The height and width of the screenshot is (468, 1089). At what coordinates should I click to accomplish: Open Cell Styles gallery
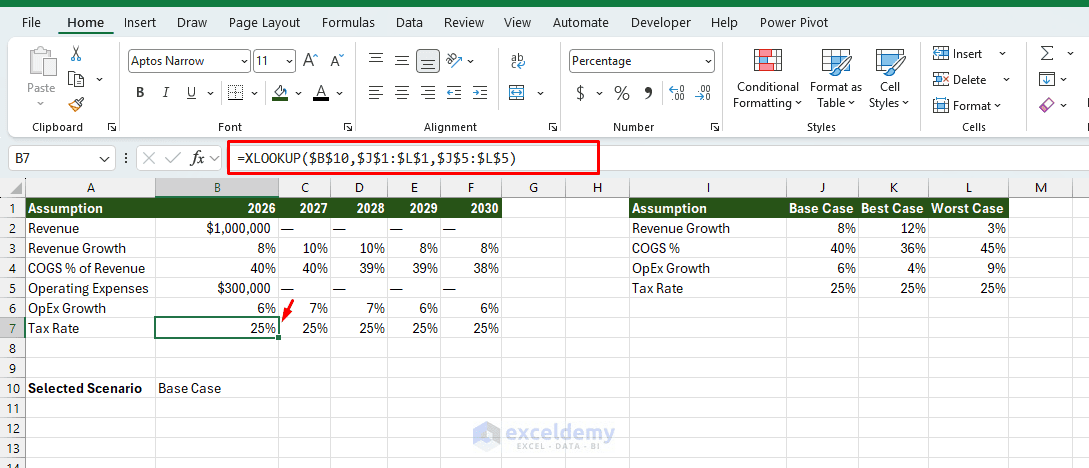tap(889, 78)
